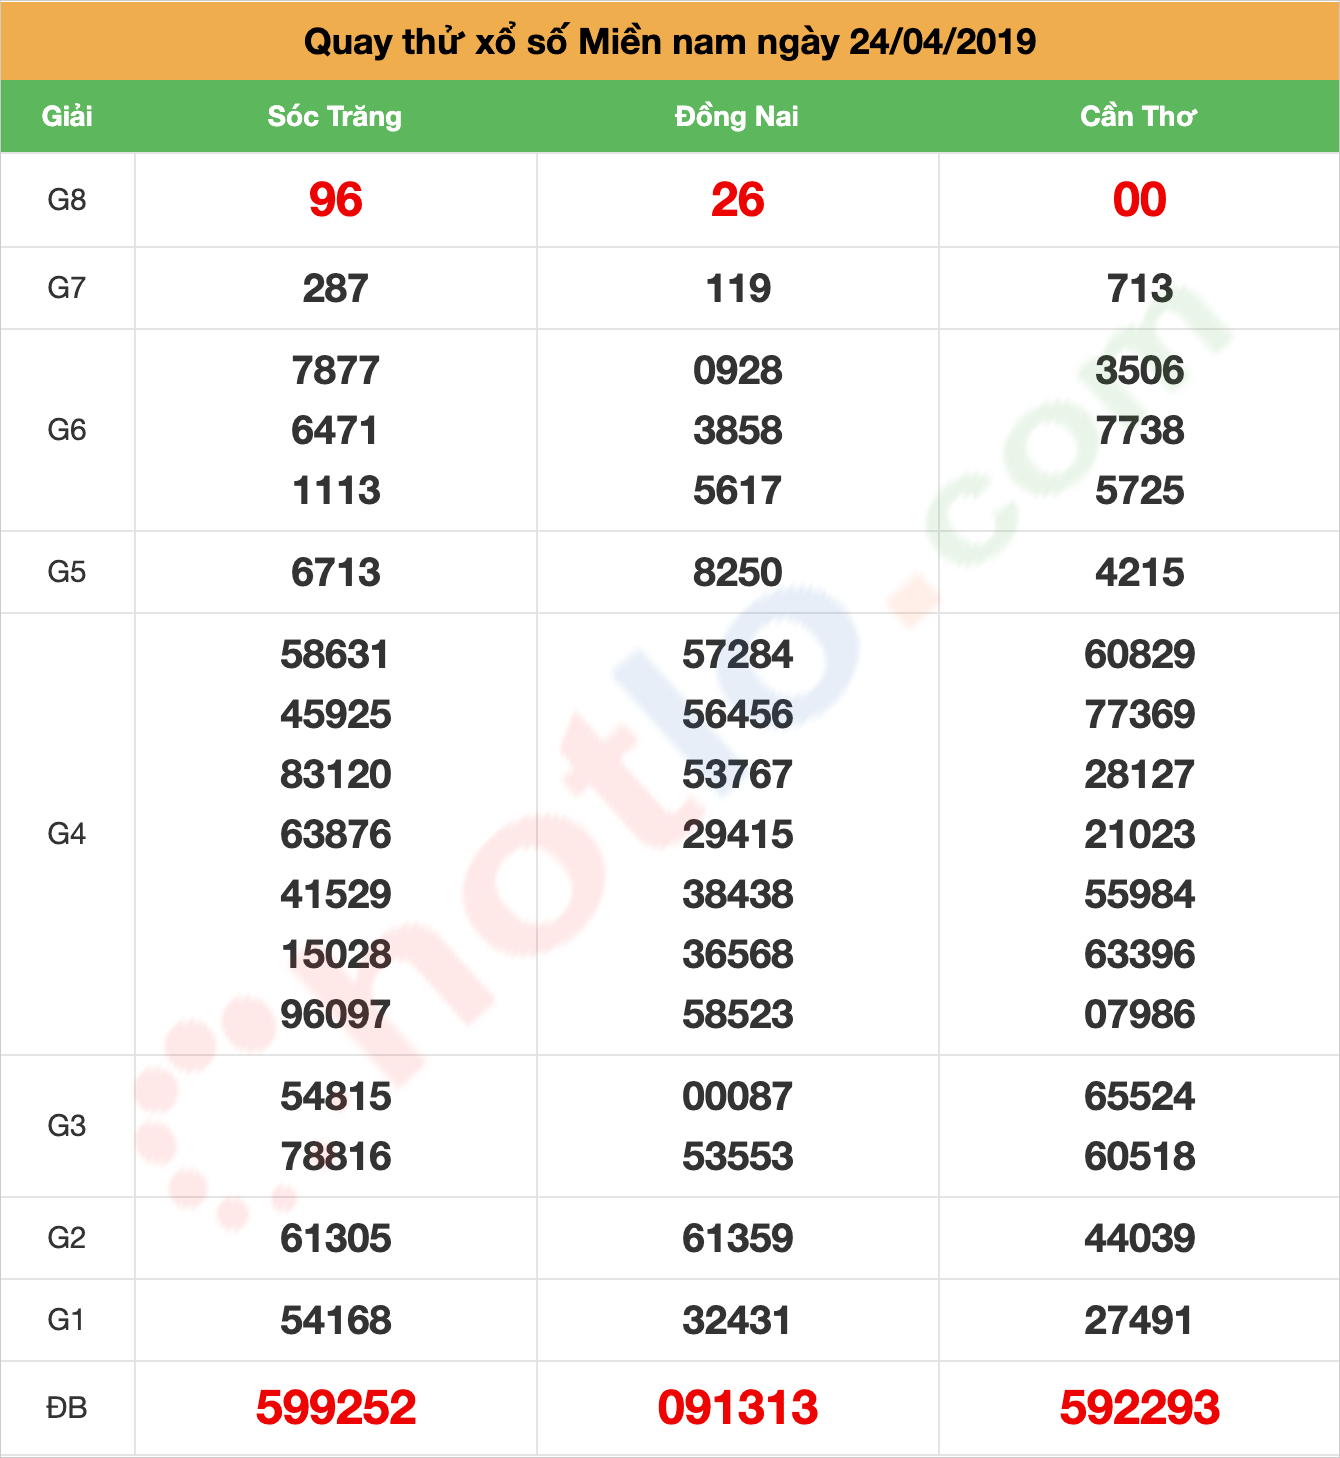
Task: Click G6 value 1113
Action: pos(336,491)
